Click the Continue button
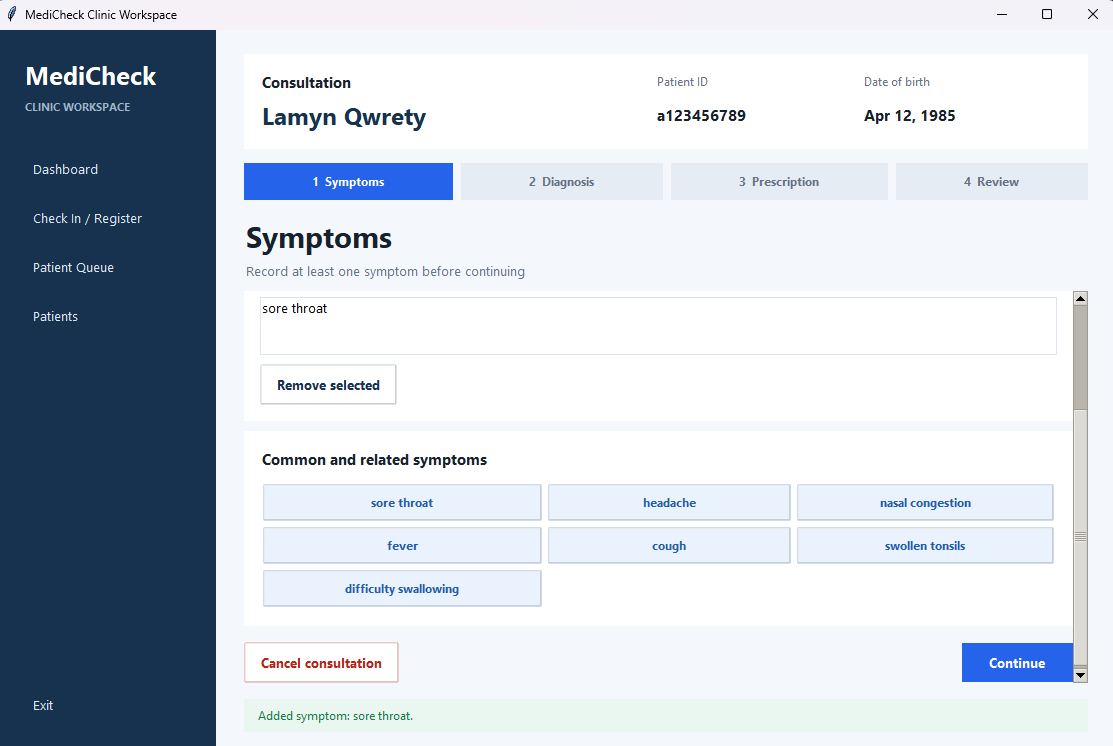Image resolution: width=1113 pixels, height=746 pixels. click(1016, 663)
